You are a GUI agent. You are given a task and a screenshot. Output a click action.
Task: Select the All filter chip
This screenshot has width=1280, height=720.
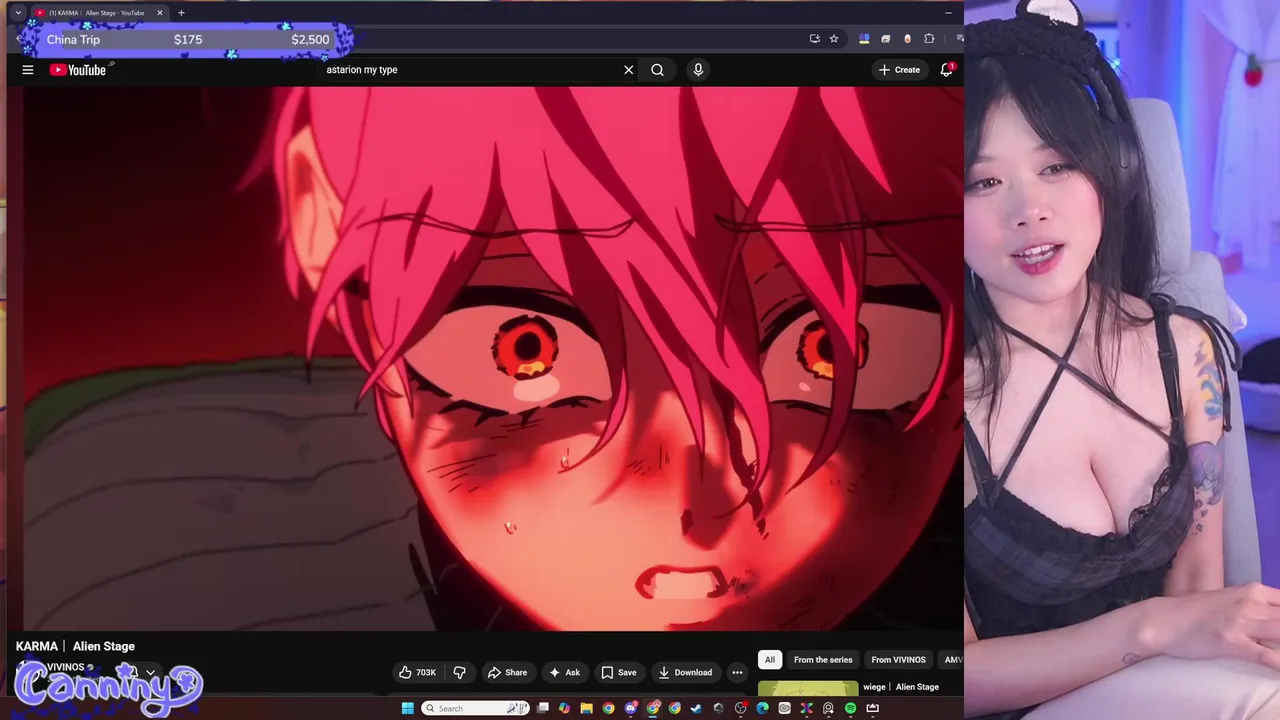point(770,659)
